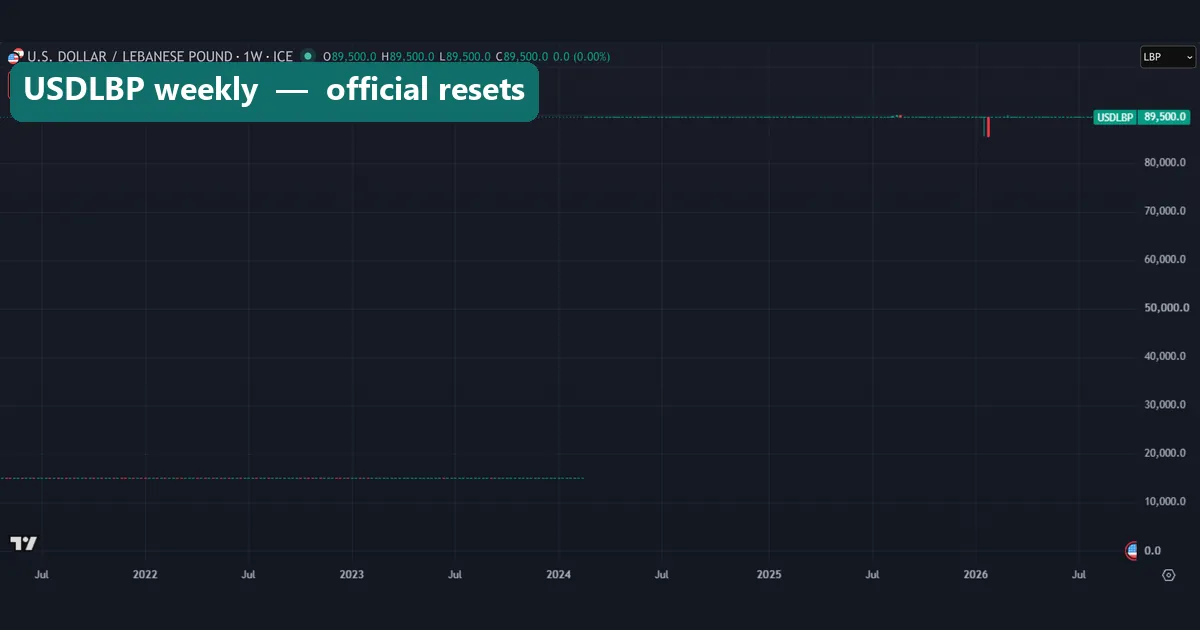Screen dimensions: 1200x630
Task: Click the 50,000.0 price axis label
Action: click(x=1165, y=308)
